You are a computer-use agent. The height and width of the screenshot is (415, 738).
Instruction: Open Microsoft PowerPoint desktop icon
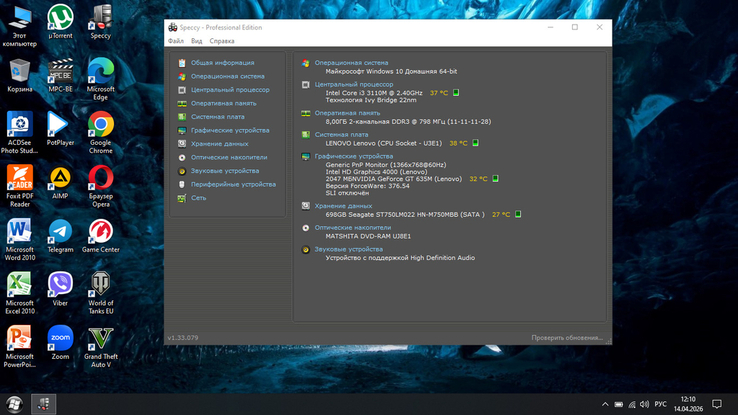[20, 347]
